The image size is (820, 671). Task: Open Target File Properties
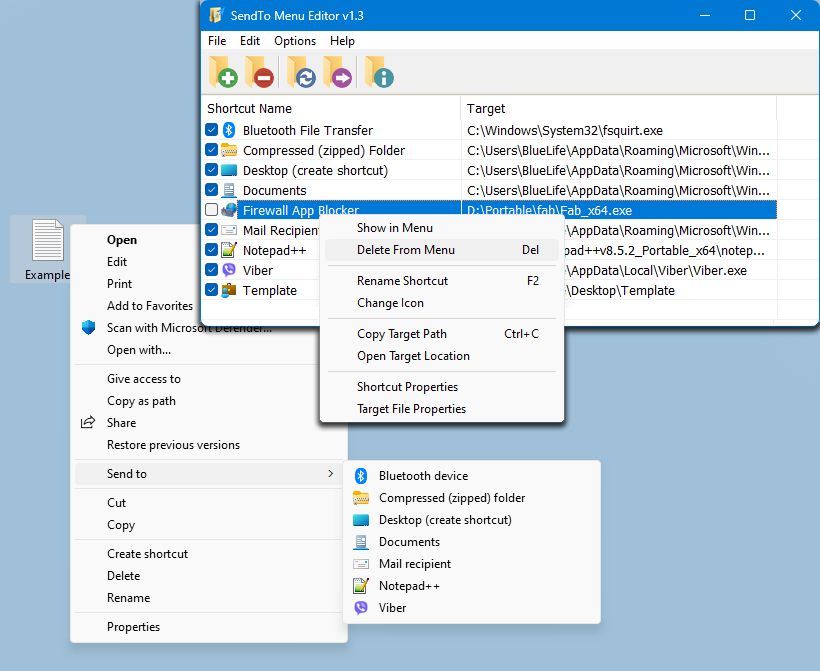tap(442, 408)
